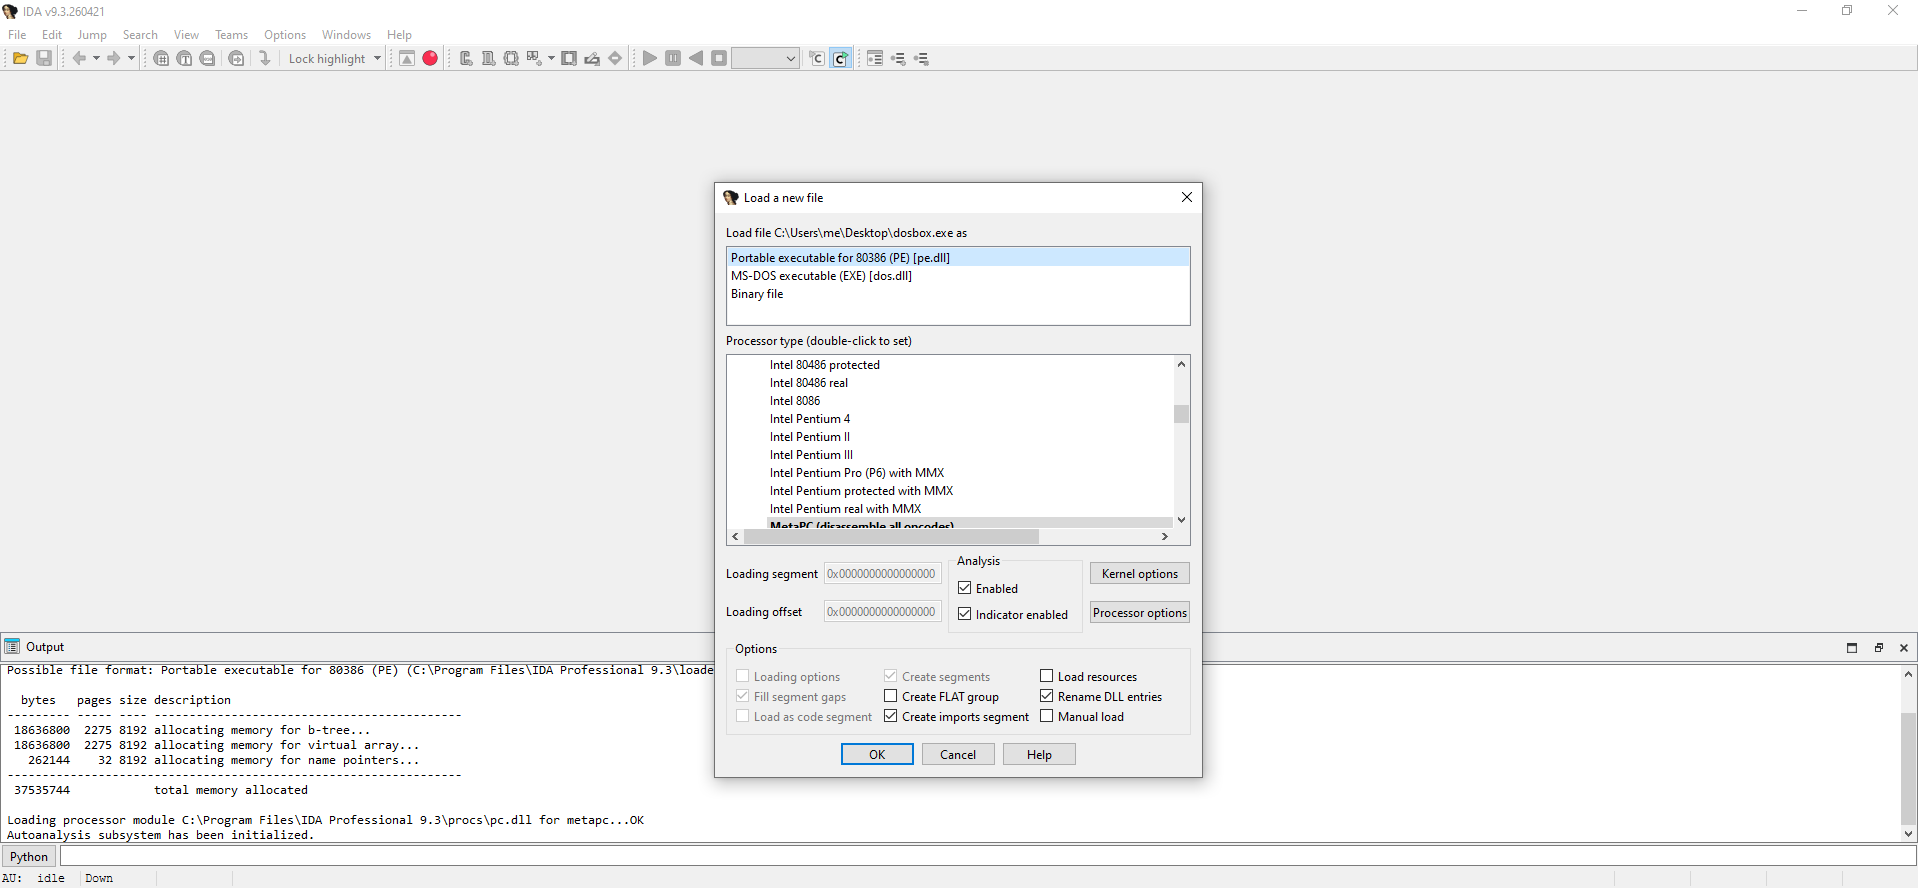Open the Edit menu

pos(52,34)
